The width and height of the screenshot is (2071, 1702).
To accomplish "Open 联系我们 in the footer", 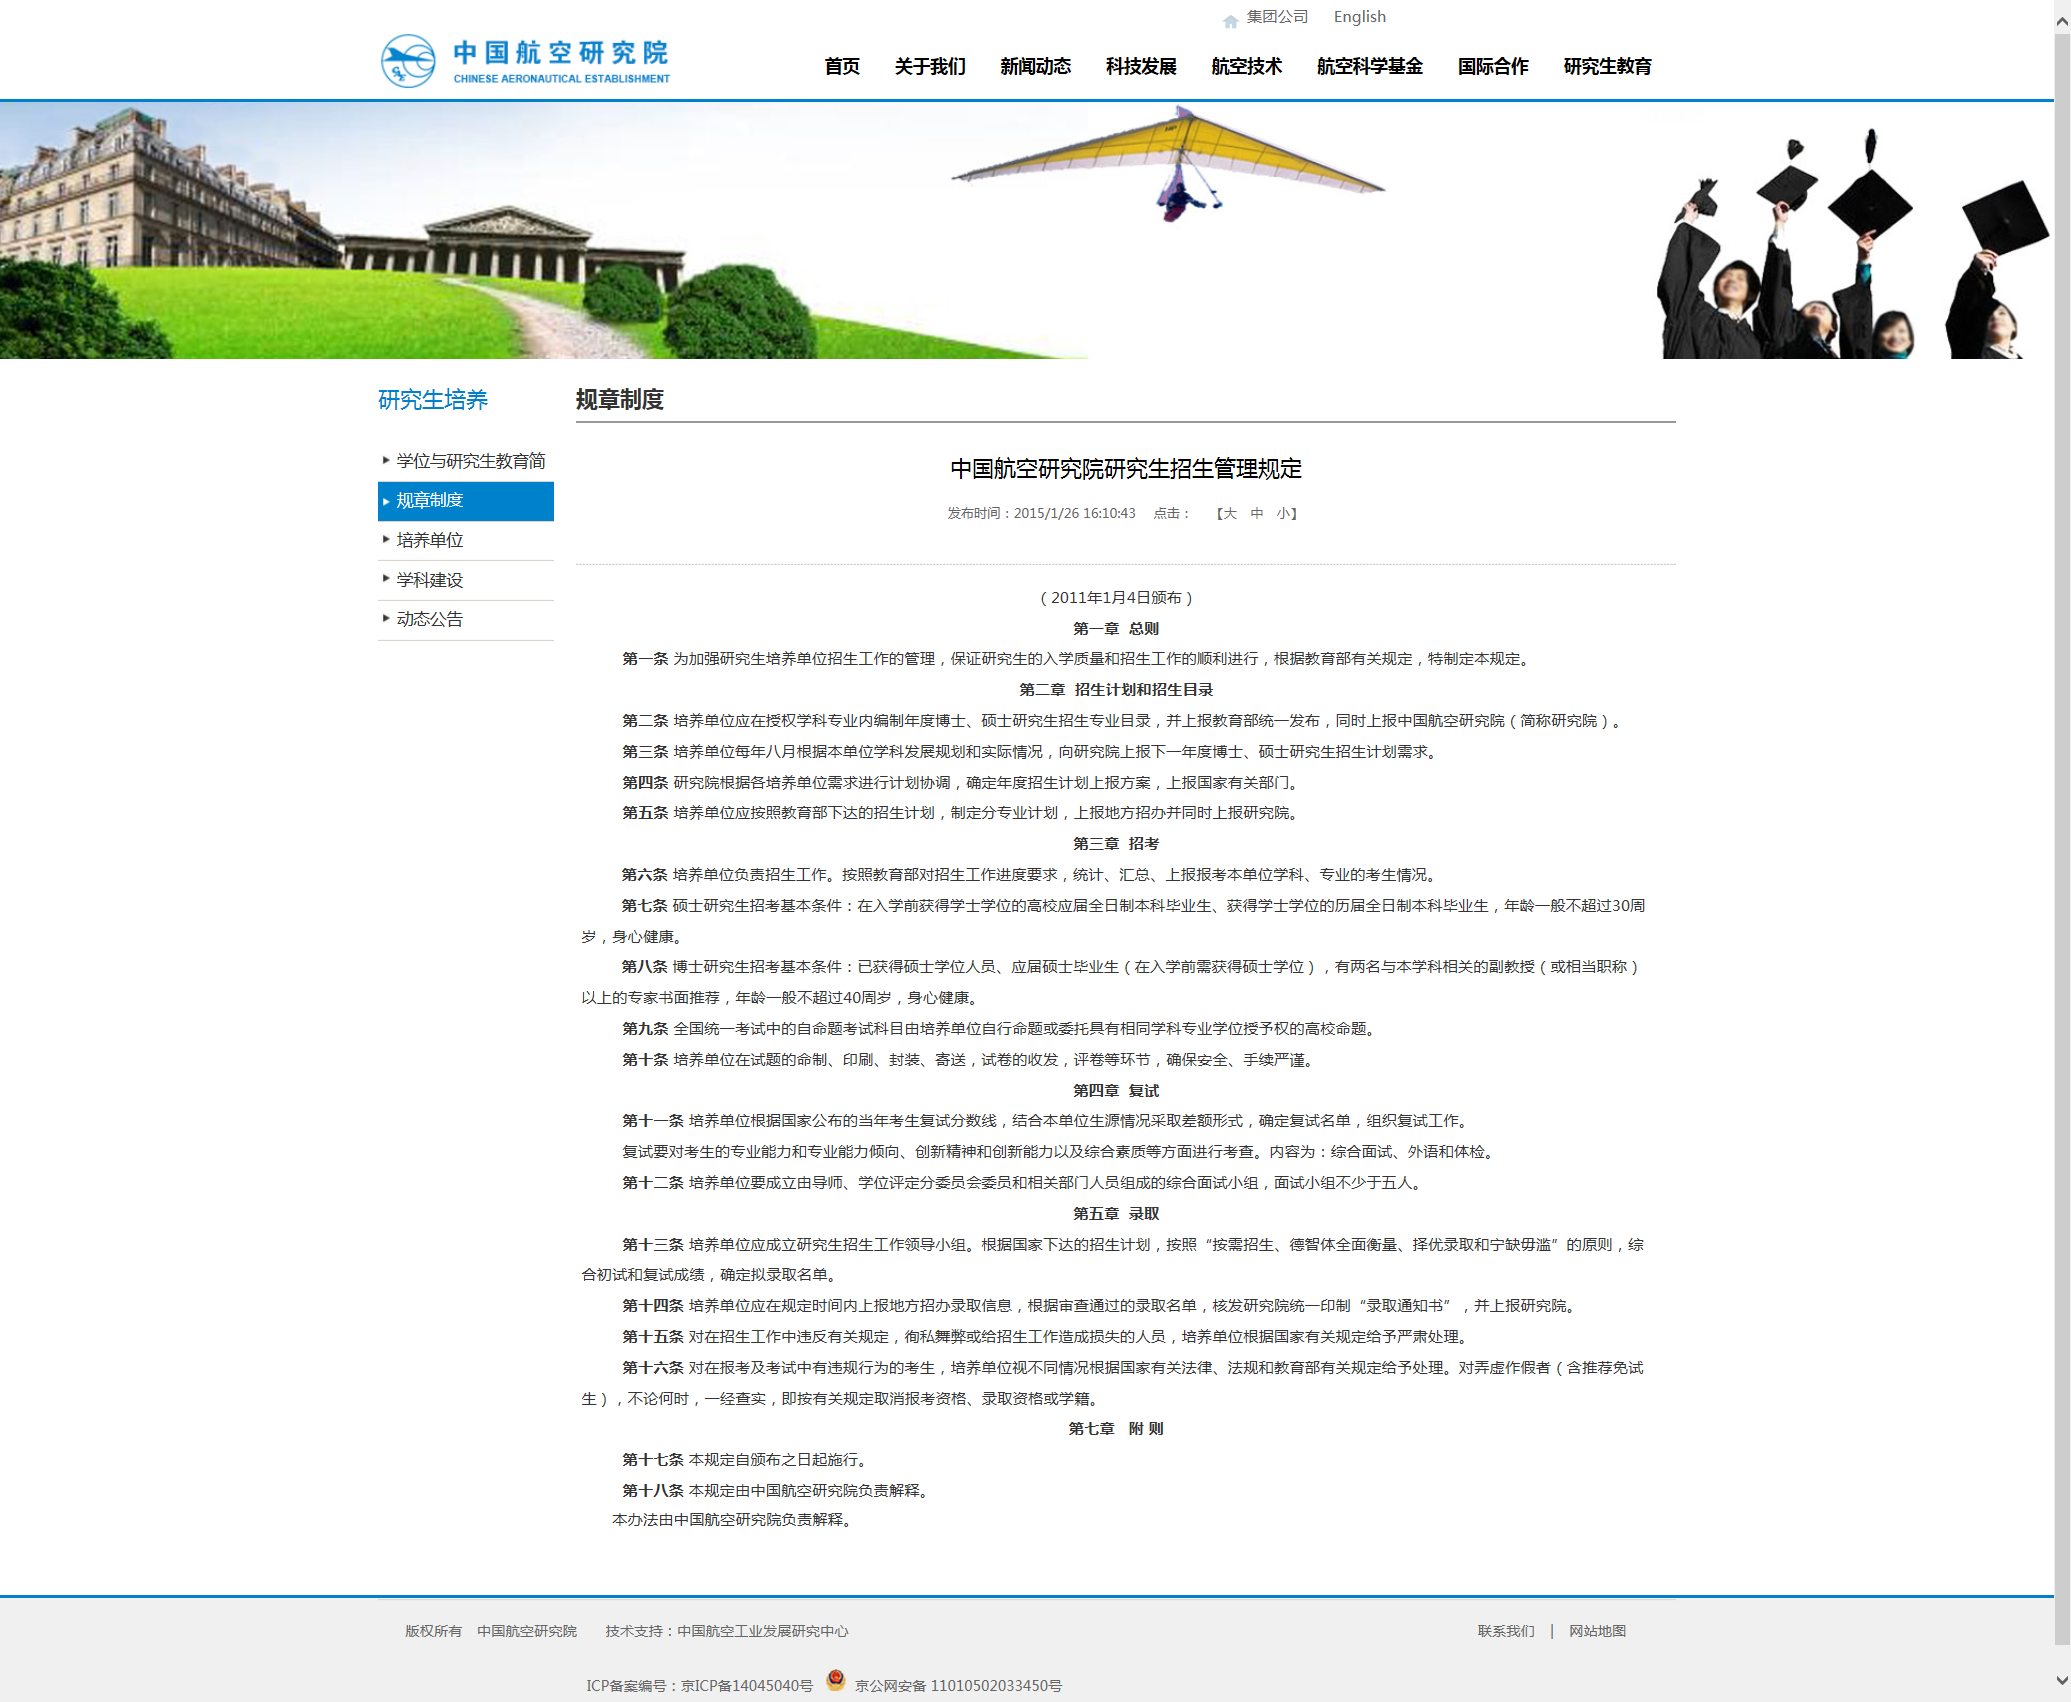I will click(1506, 1631).
